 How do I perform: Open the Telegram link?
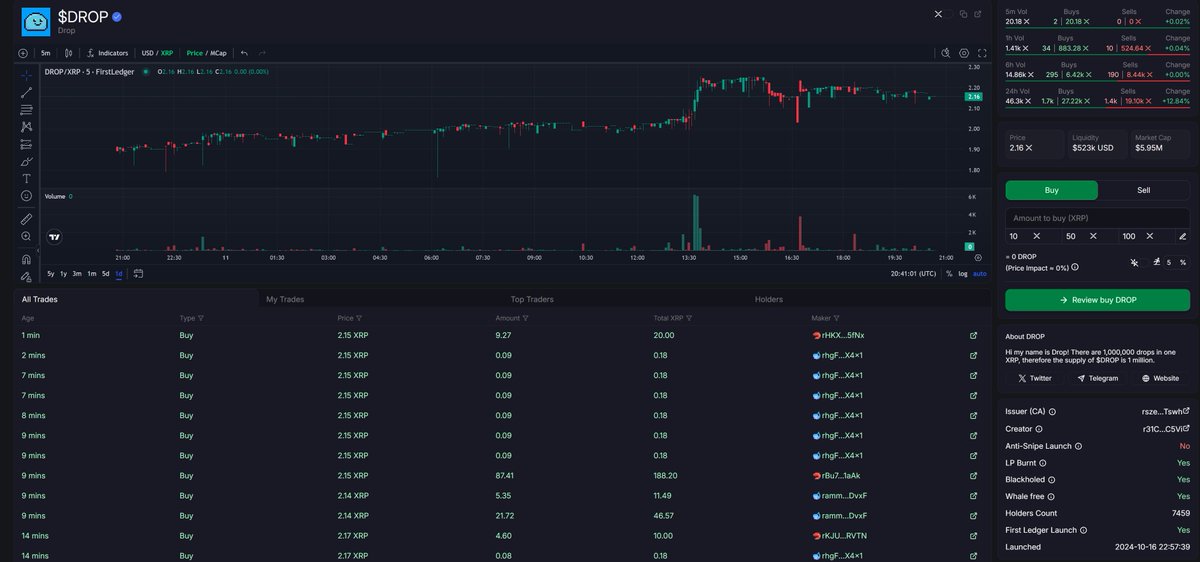coord(1097,379)
